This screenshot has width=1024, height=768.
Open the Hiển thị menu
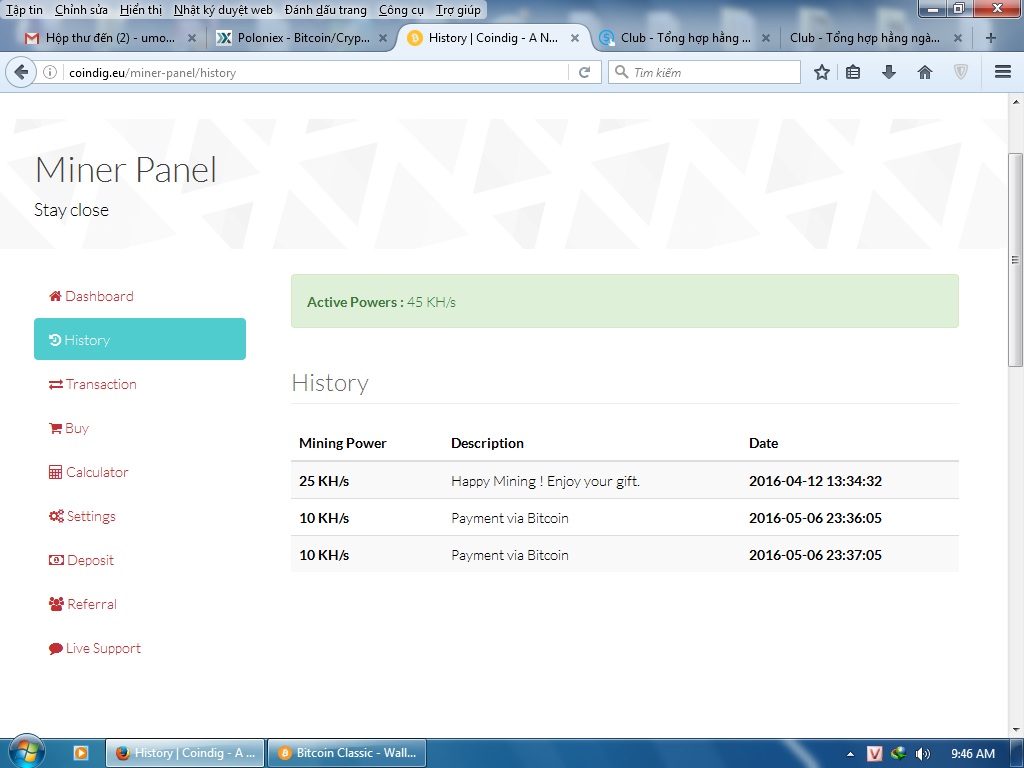click(x=141, y=10)
